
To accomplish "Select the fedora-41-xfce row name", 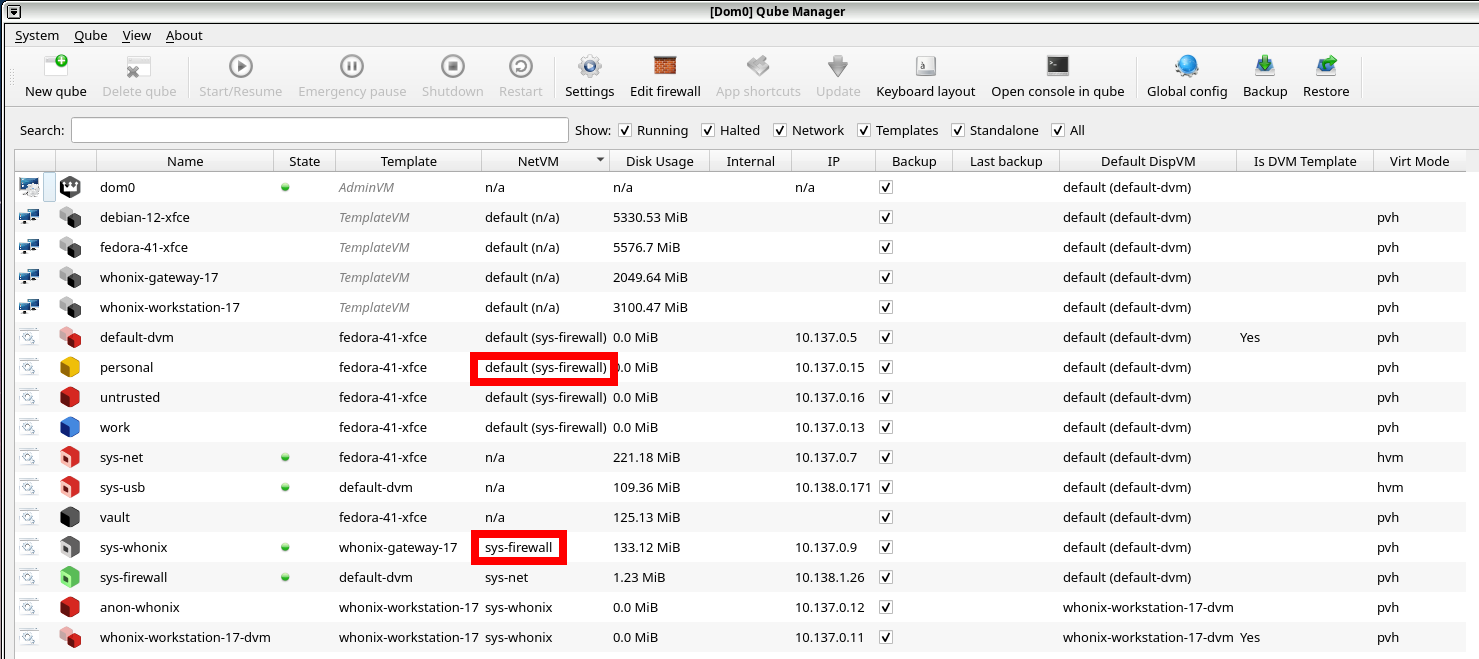I will pos(144,247).
